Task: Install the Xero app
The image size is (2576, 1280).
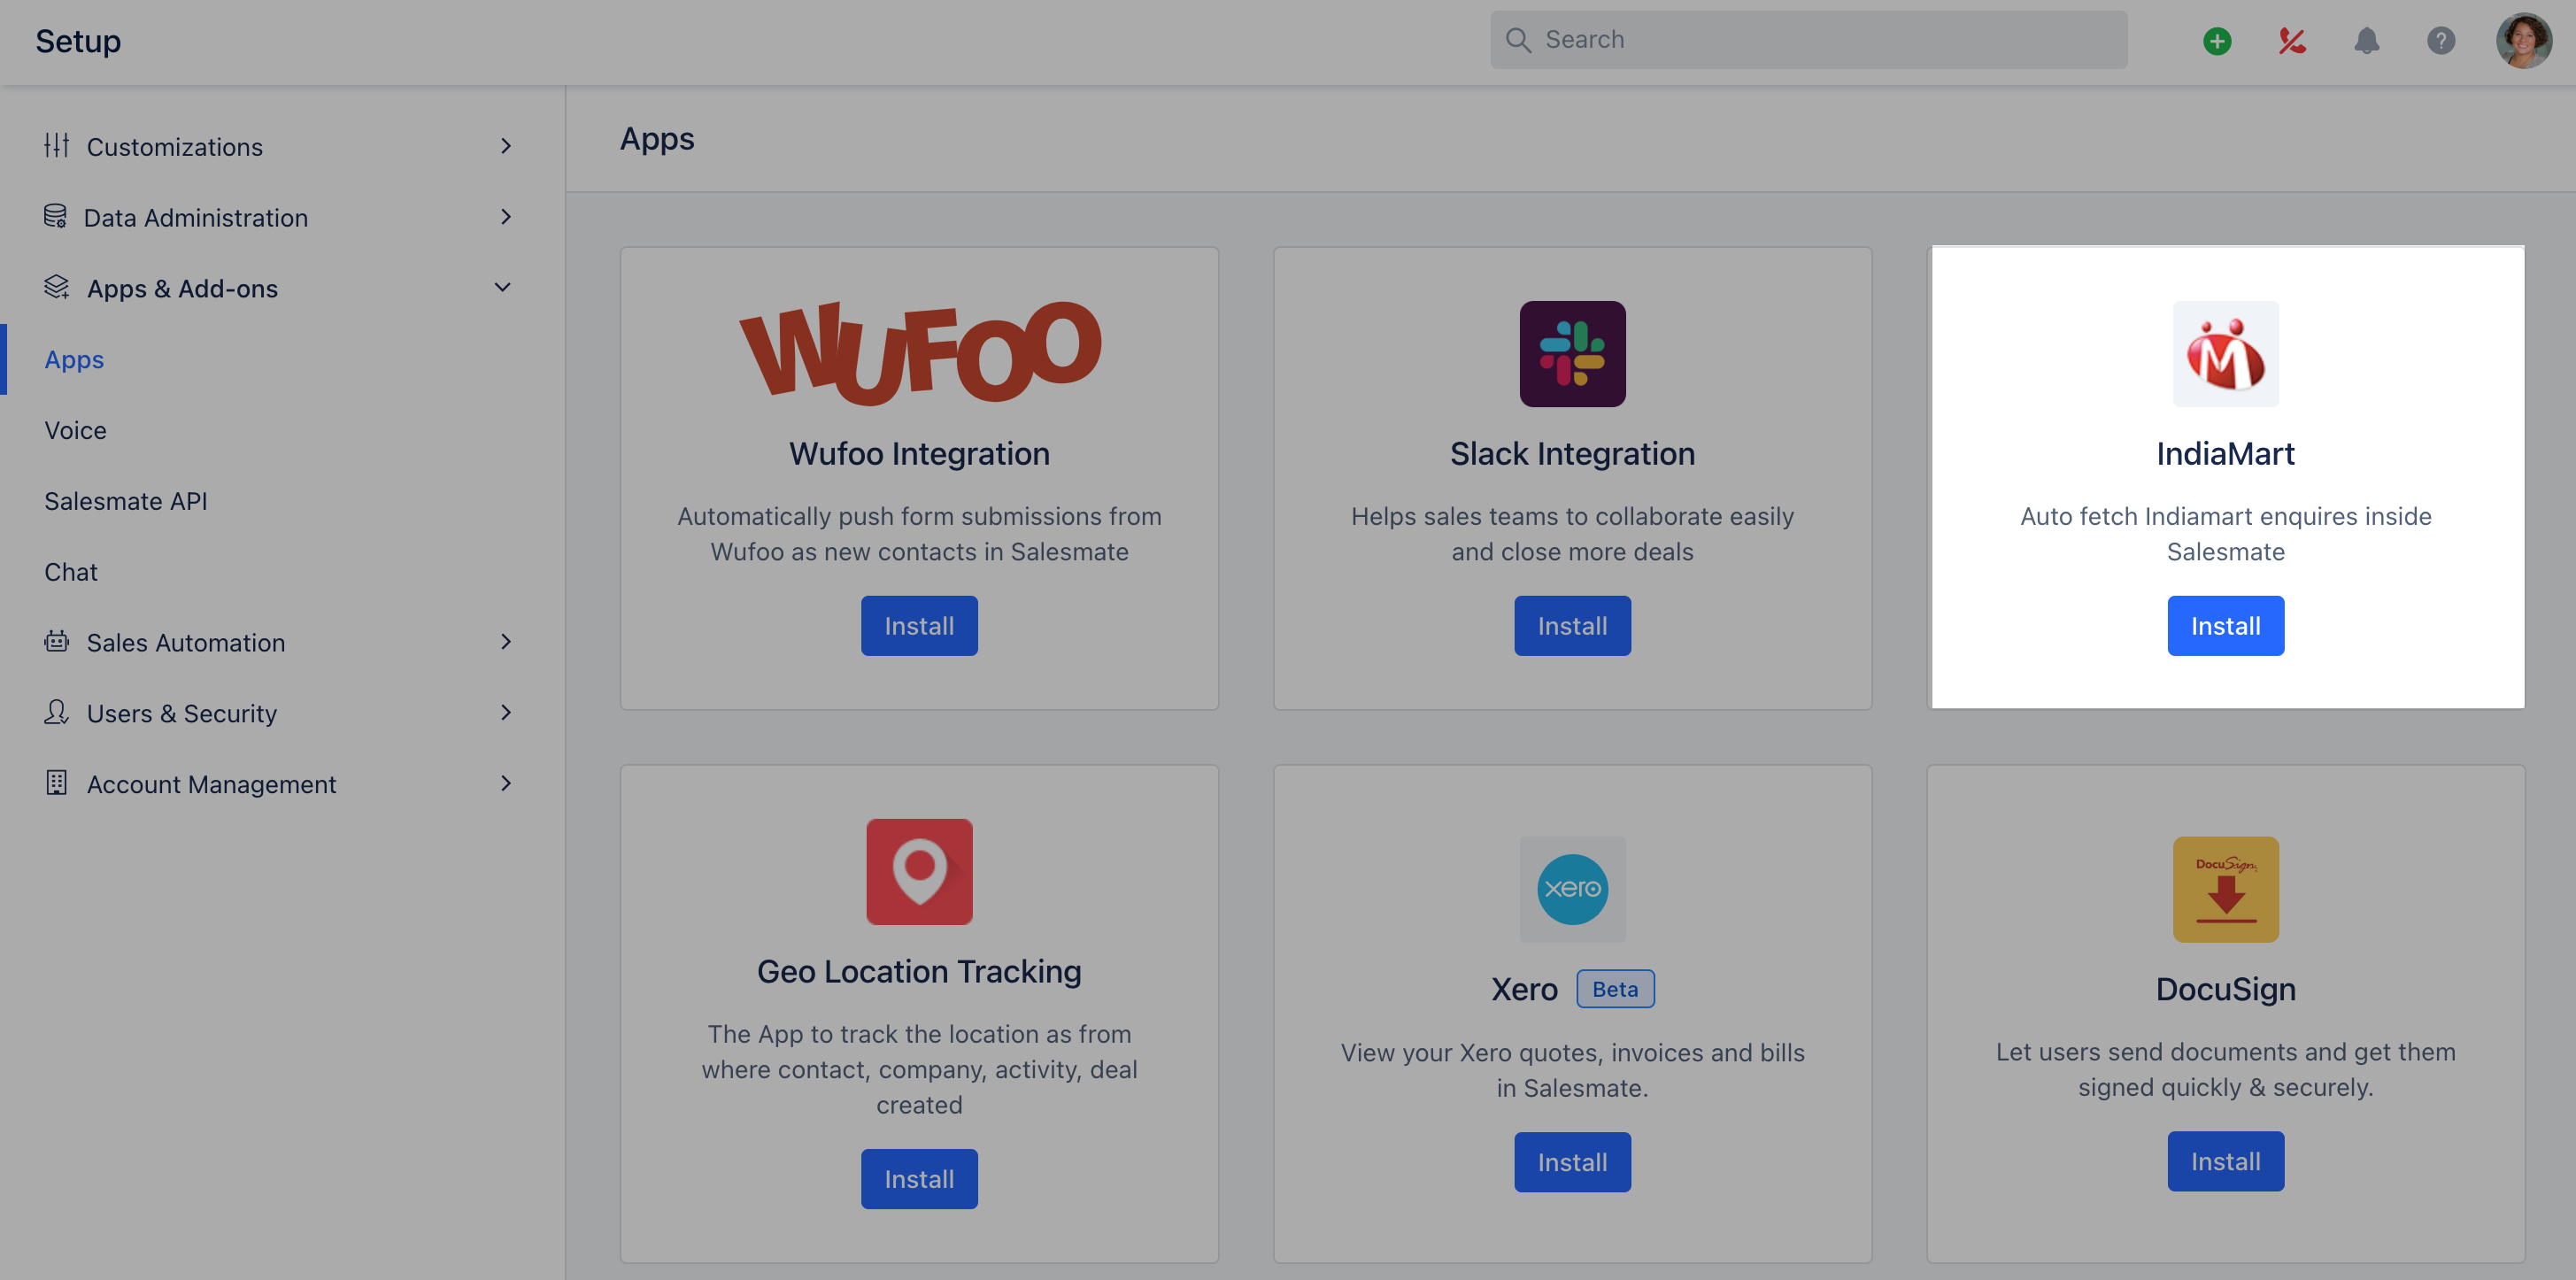Action: 1573,1162
